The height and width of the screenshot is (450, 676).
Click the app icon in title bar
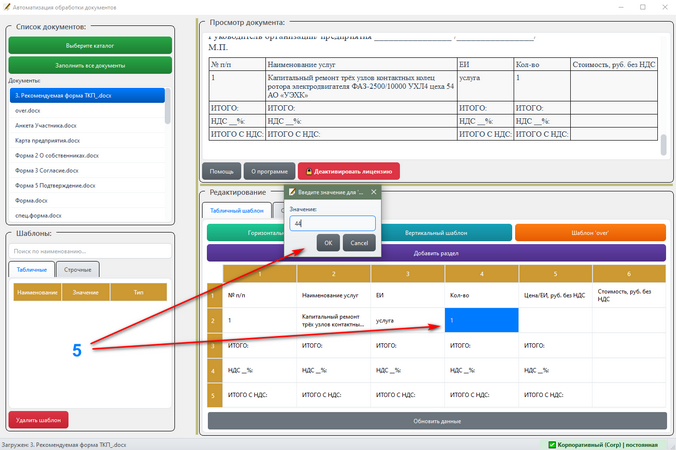[x=6, y=7]
